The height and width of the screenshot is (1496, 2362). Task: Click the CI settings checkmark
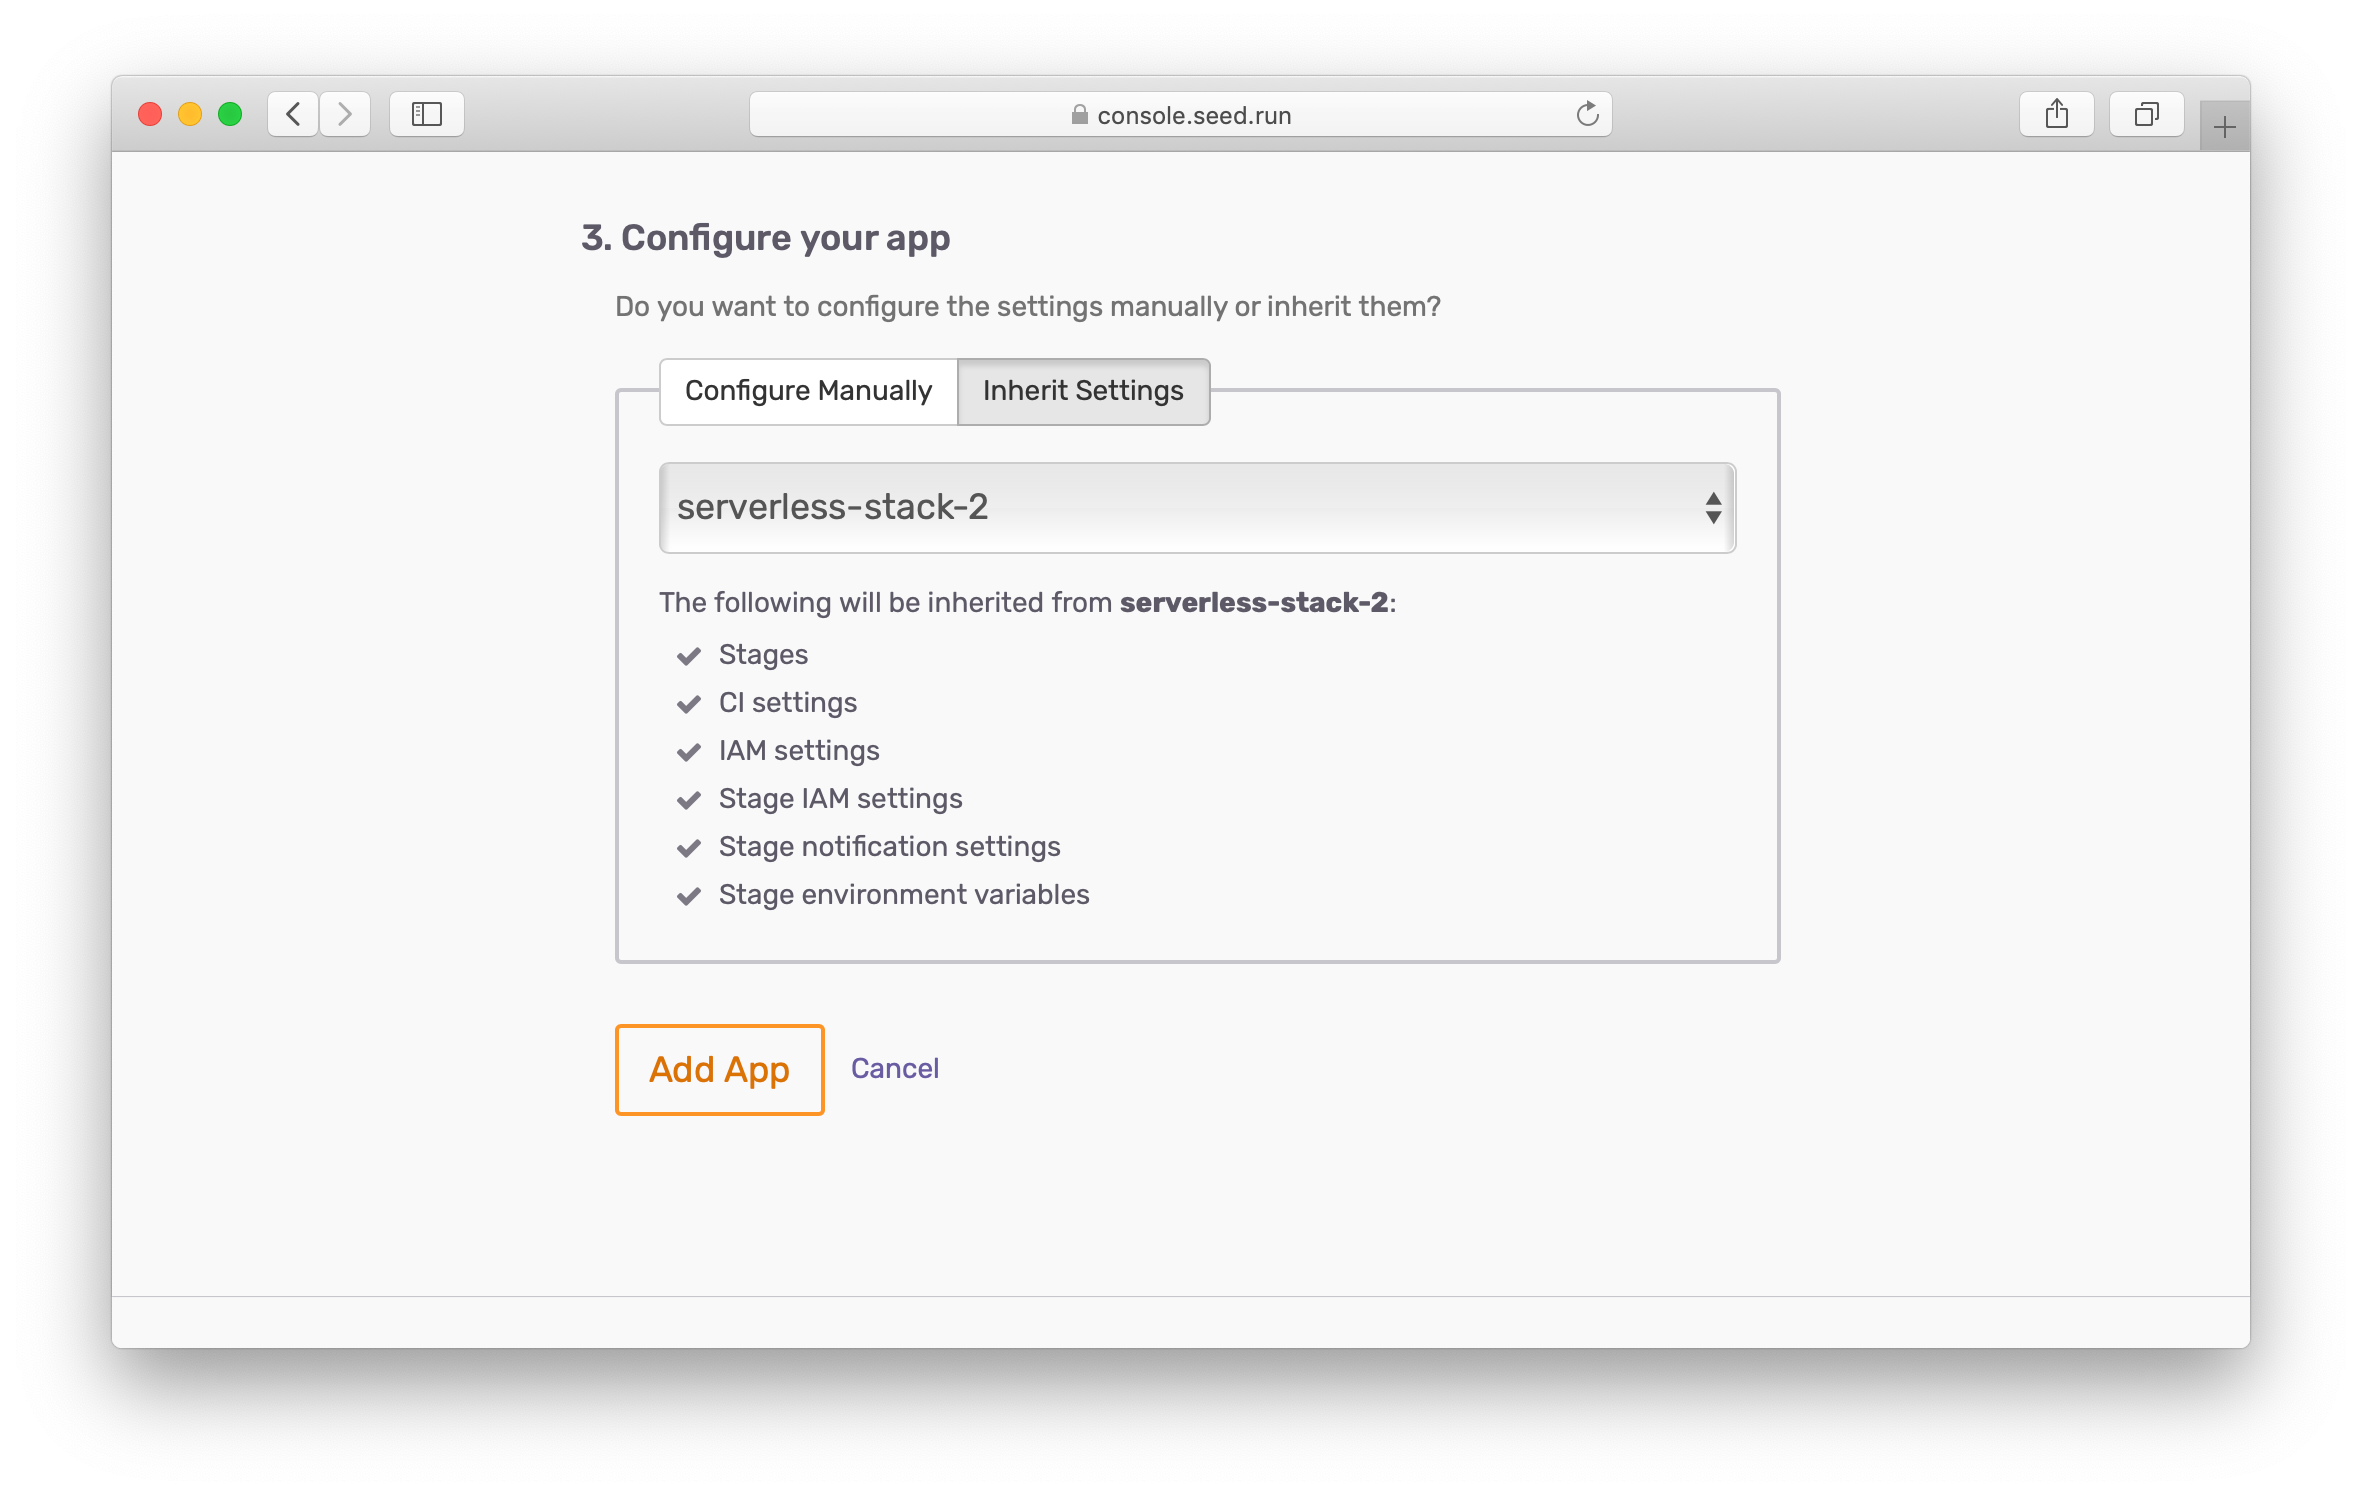pyautogui.click(x=688, y=704)
